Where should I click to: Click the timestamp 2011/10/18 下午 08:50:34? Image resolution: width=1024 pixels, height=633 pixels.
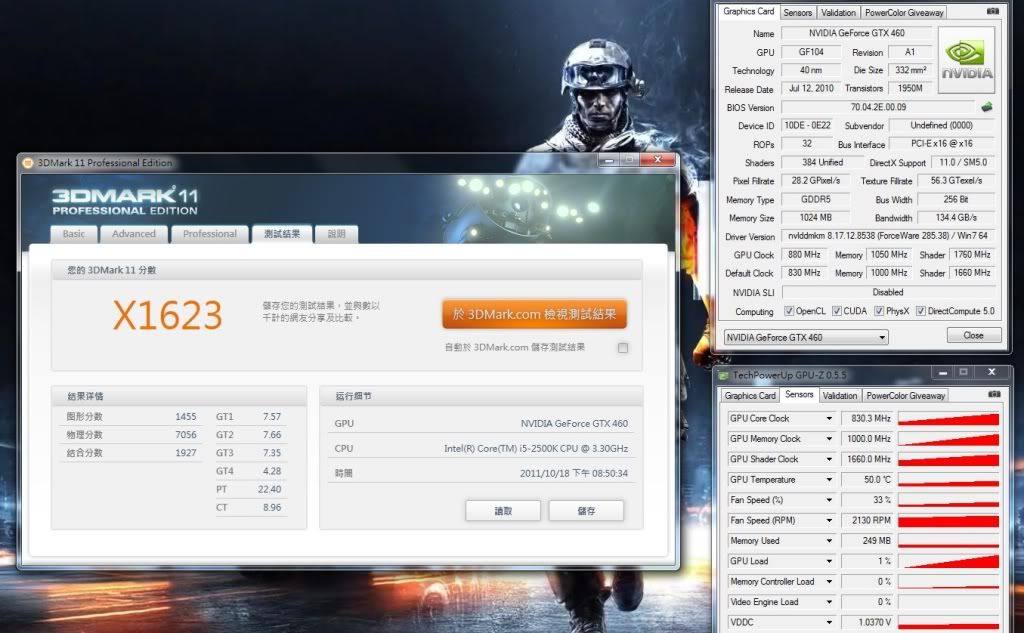tap(573, 474)
